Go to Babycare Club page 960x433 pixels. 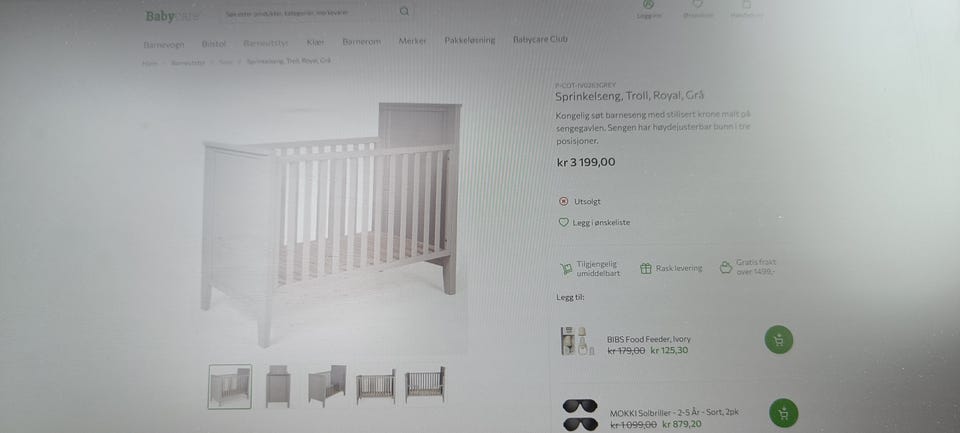click(x=540, y=39)
